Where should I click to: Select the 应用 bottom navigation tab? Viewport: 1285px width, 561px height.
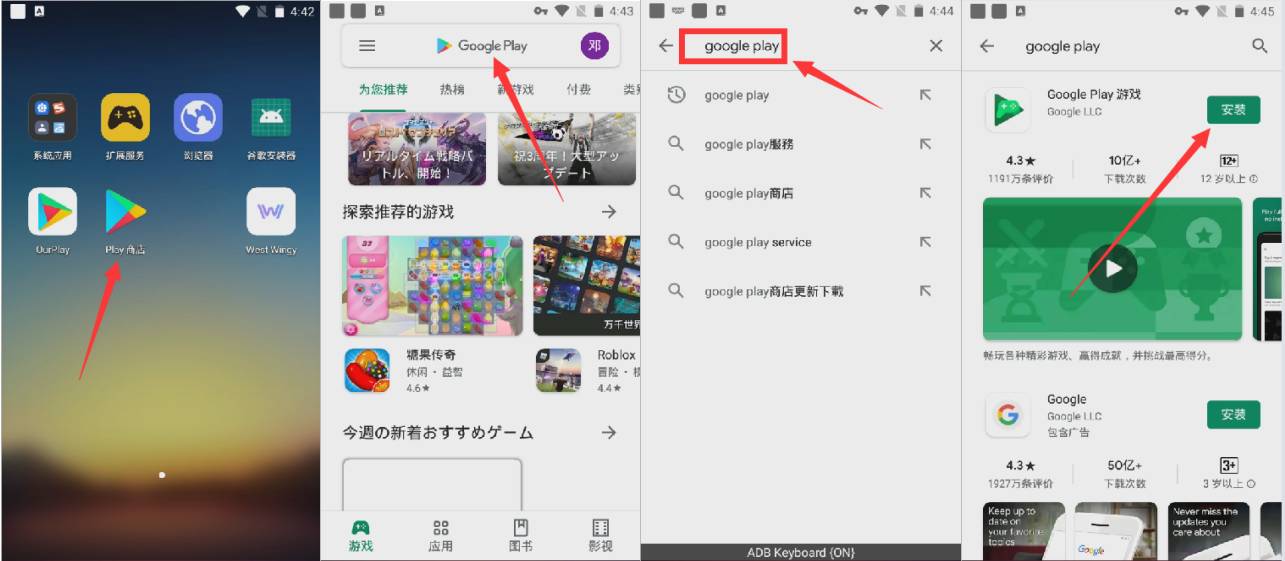click(440, 535)
